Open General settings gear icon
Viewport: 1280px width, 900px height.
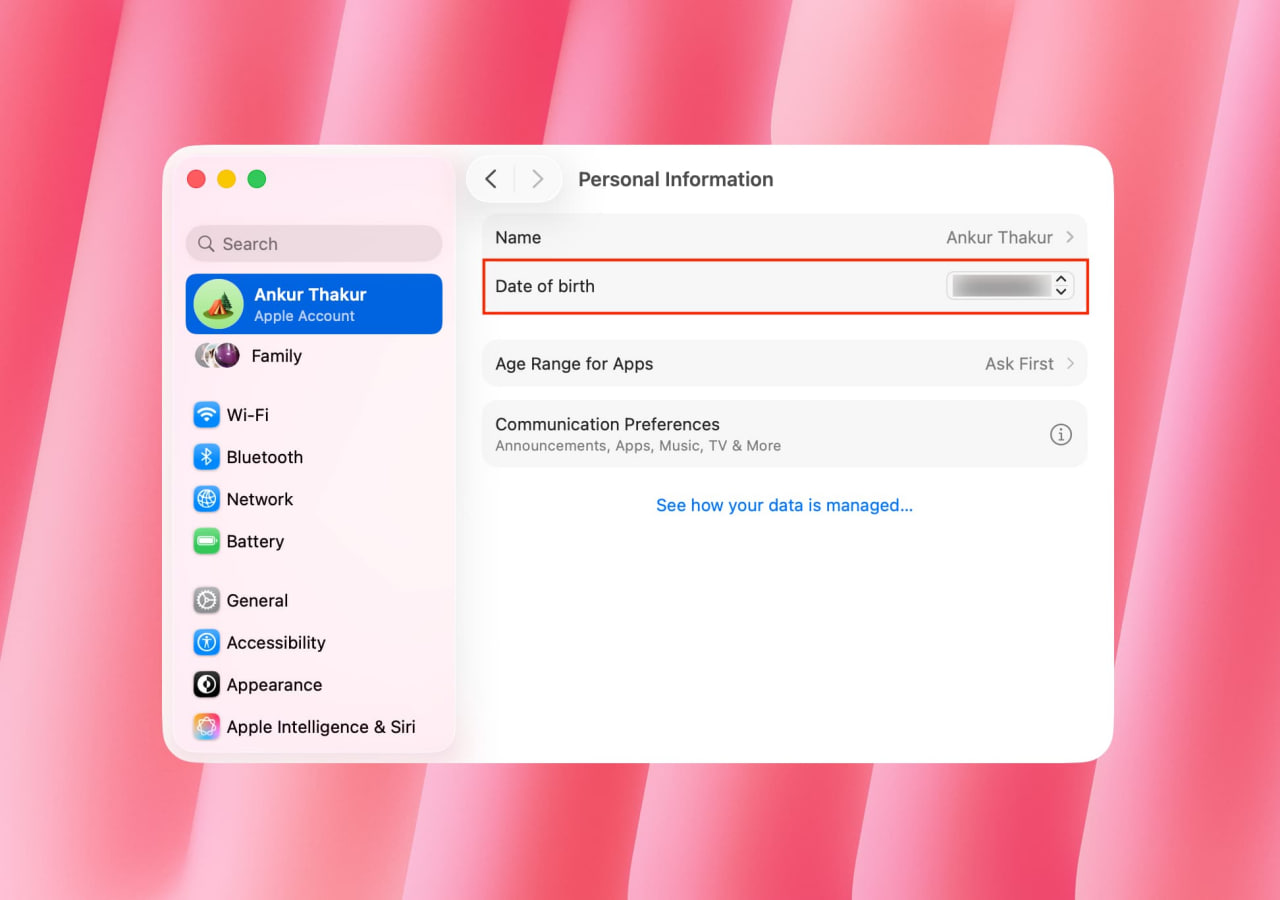[x=206, y=600]
